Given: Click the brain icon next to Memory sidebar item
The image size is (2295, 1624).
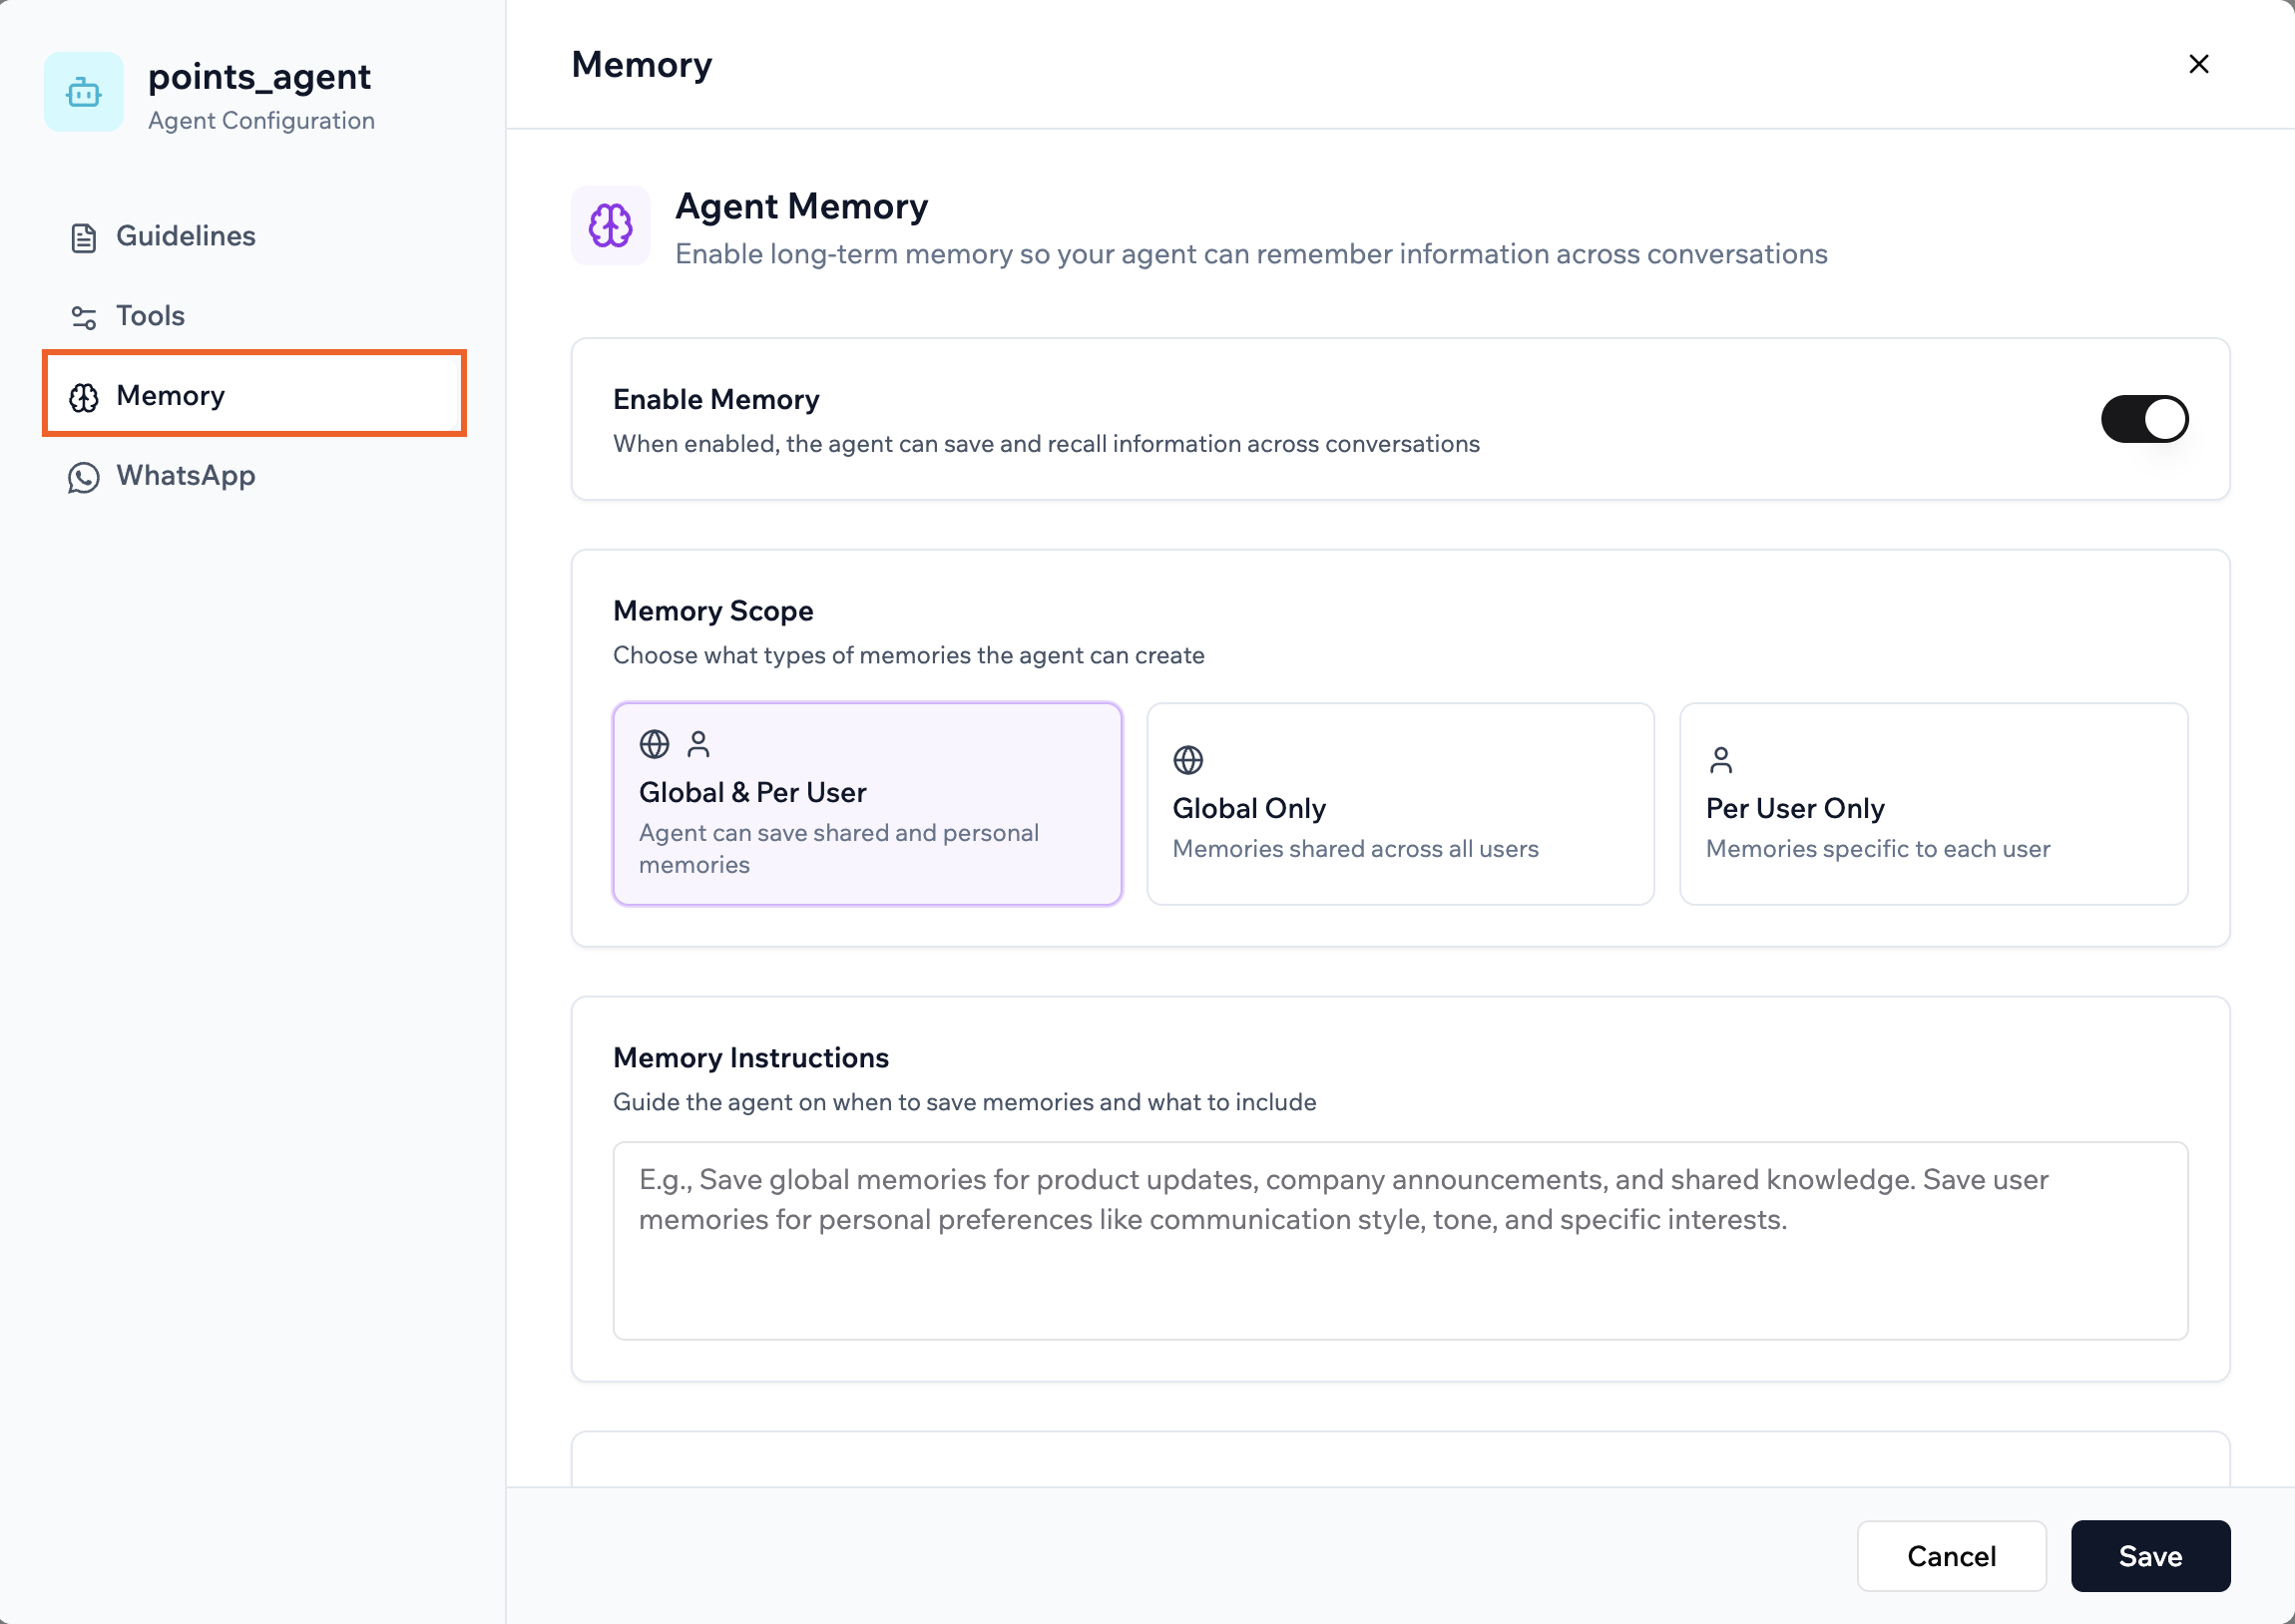Looking at the screenshot, I should point(83,396).
